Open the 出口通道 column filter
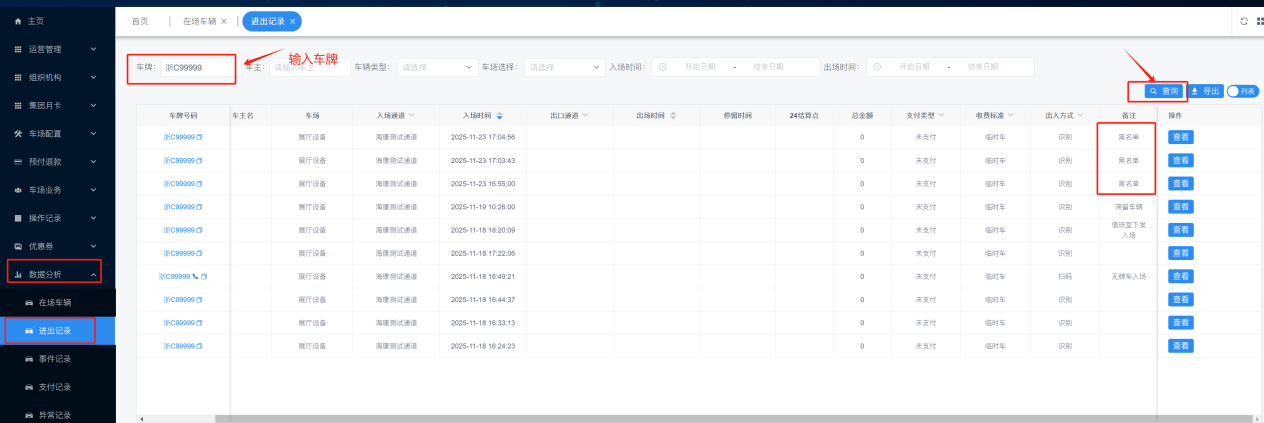Viewport: 1264px width, 423px height. pos(585,115)
